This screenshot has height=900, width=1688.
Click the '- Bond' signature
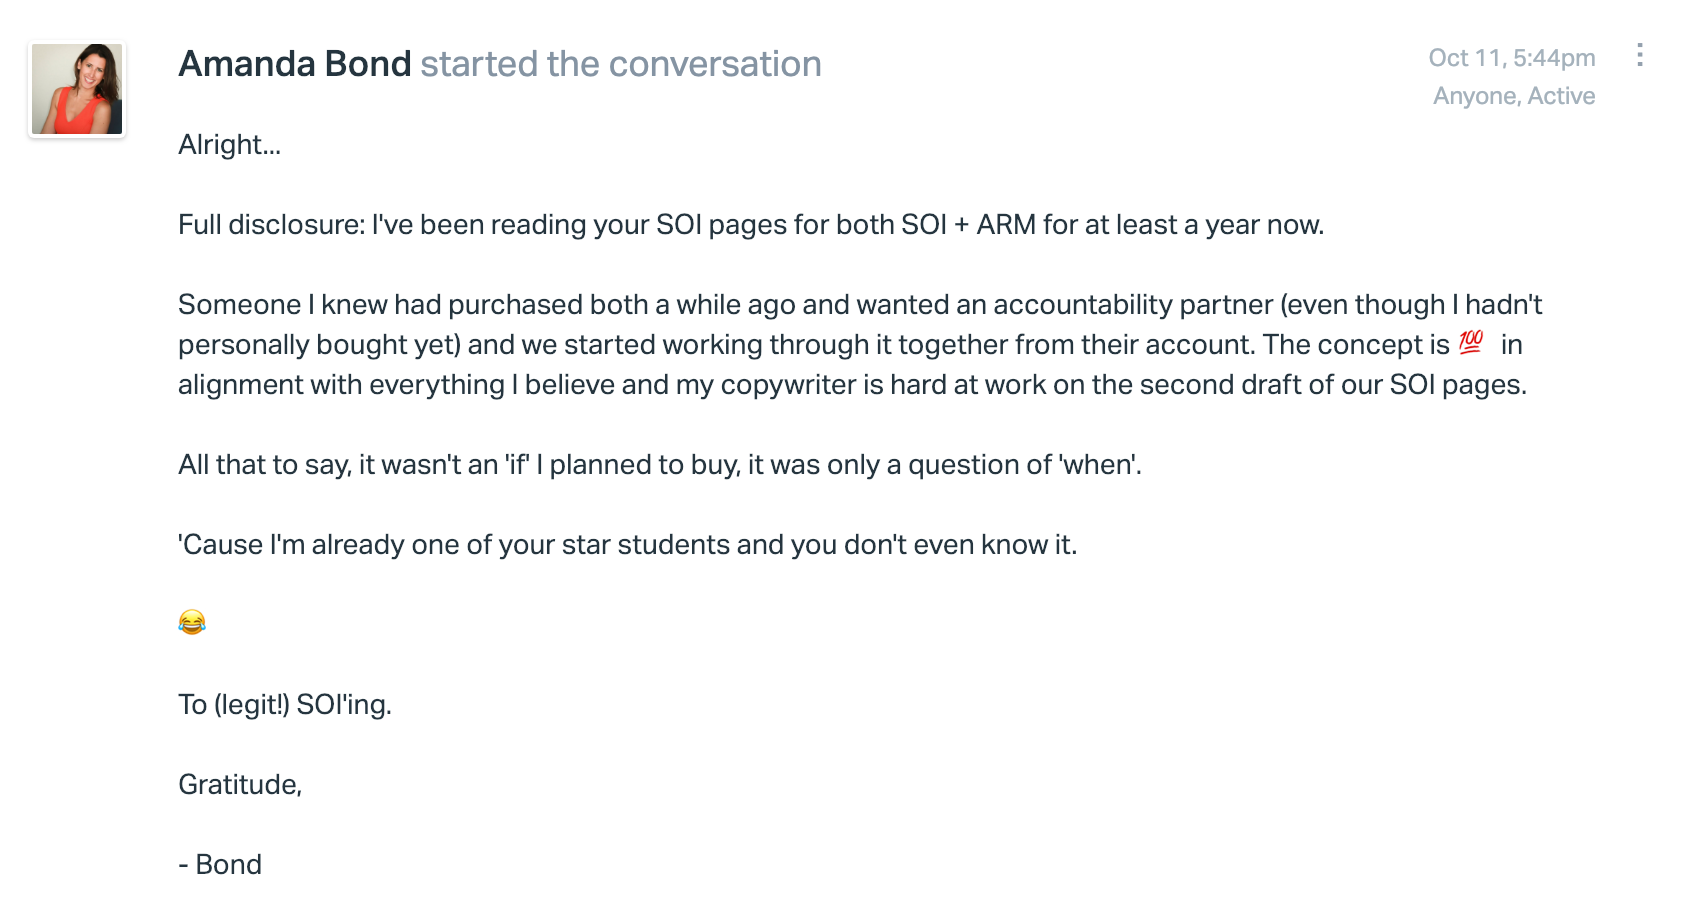pos(220,865)
